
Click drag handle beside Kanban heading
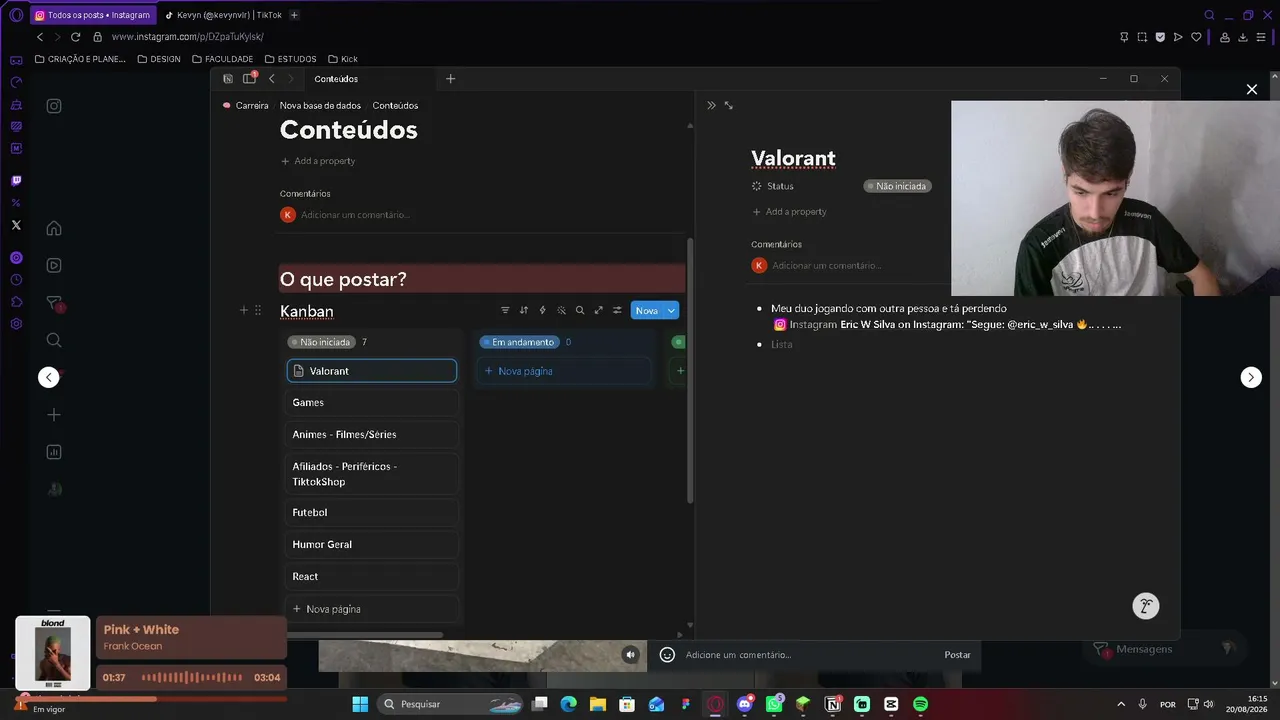coord(257,311)
